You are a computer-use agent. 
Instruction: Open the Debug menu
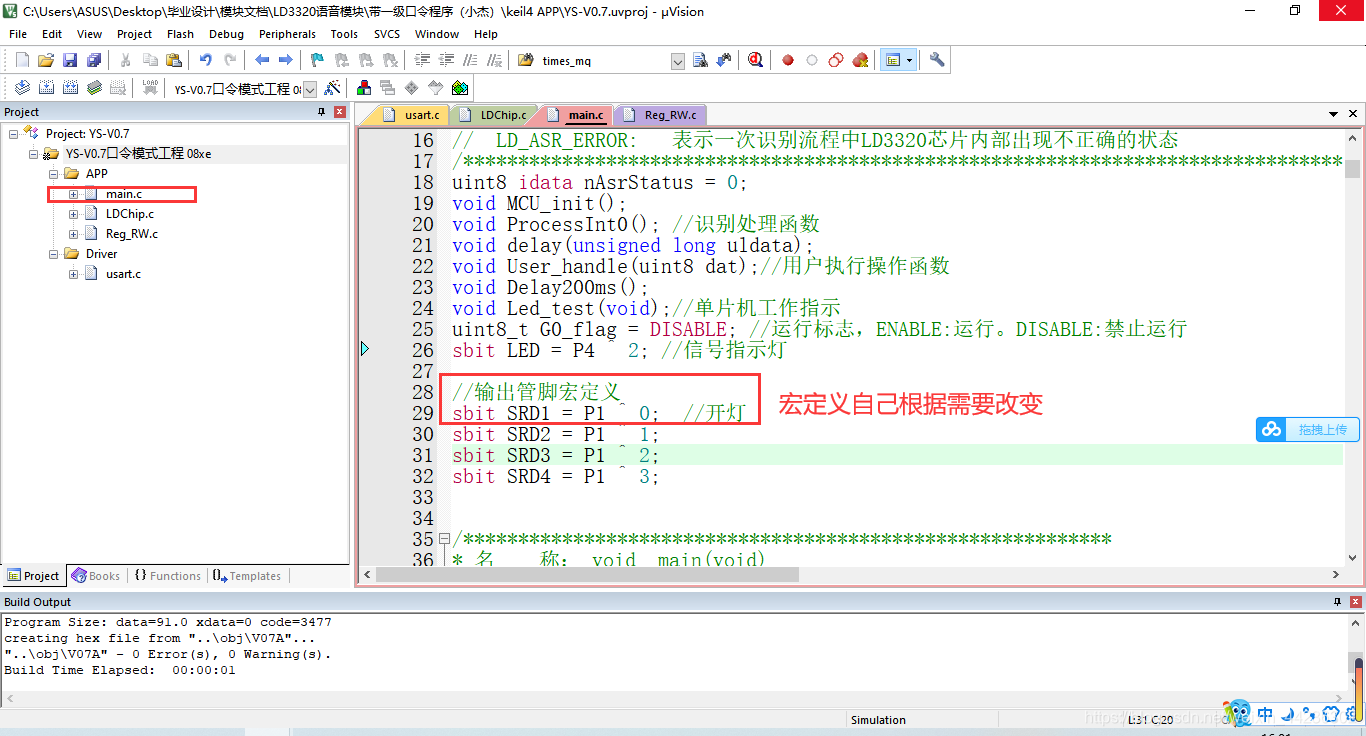(226, 34)
